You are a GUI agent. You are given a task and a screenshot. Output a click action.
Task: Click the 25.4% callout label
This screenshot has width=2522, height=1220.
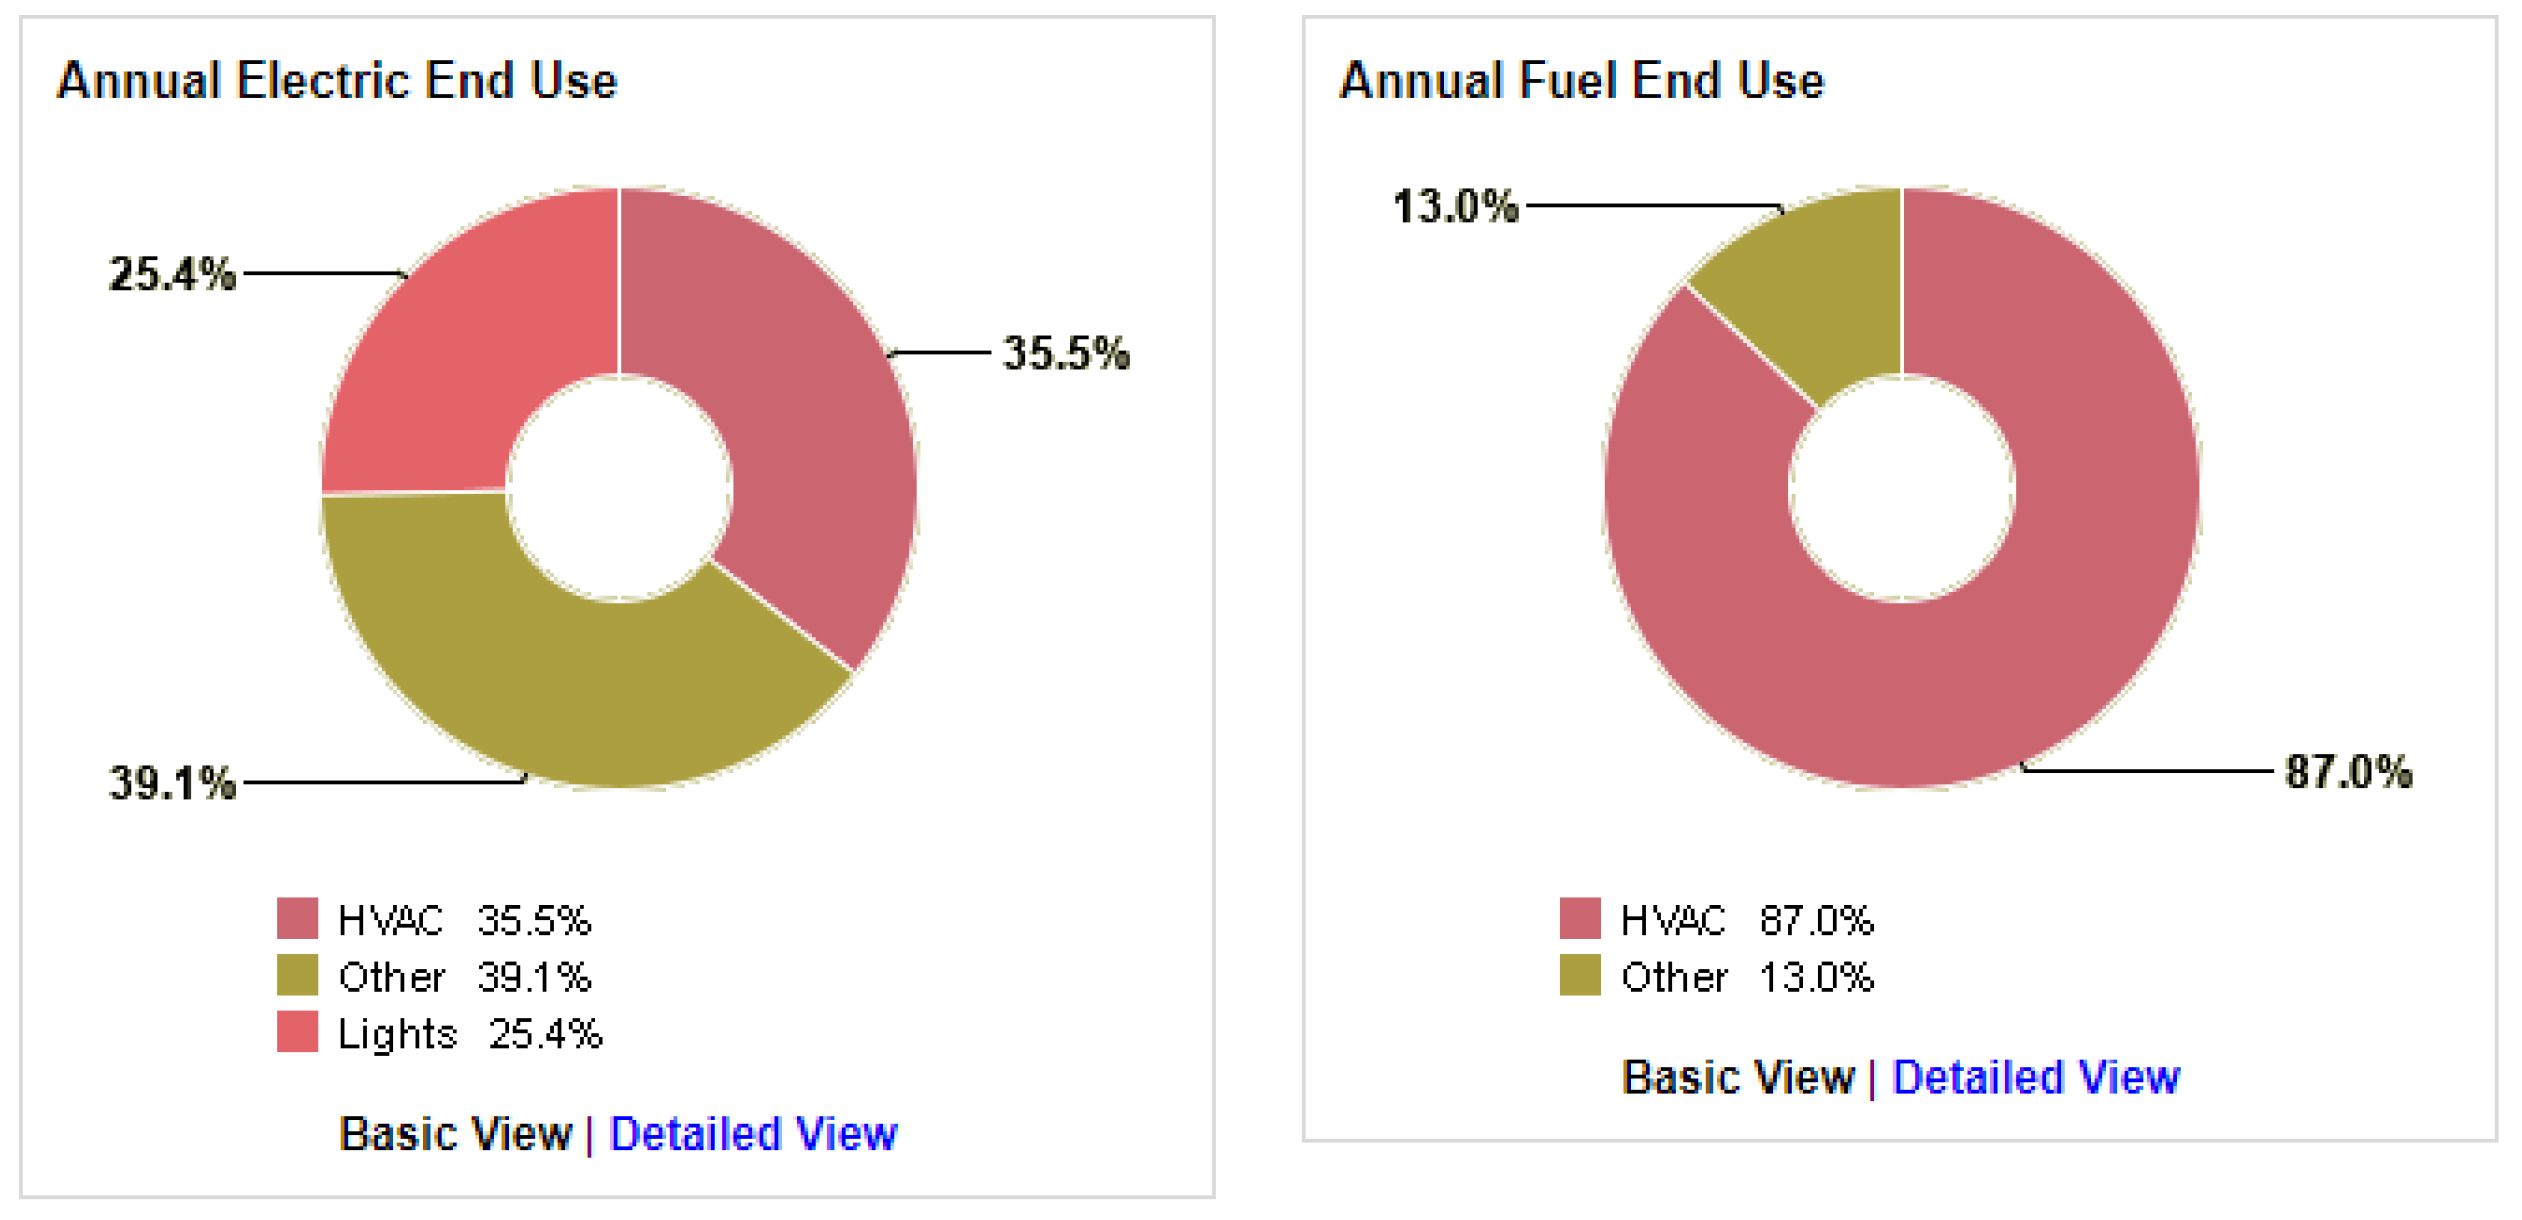(x=172, y=274)
